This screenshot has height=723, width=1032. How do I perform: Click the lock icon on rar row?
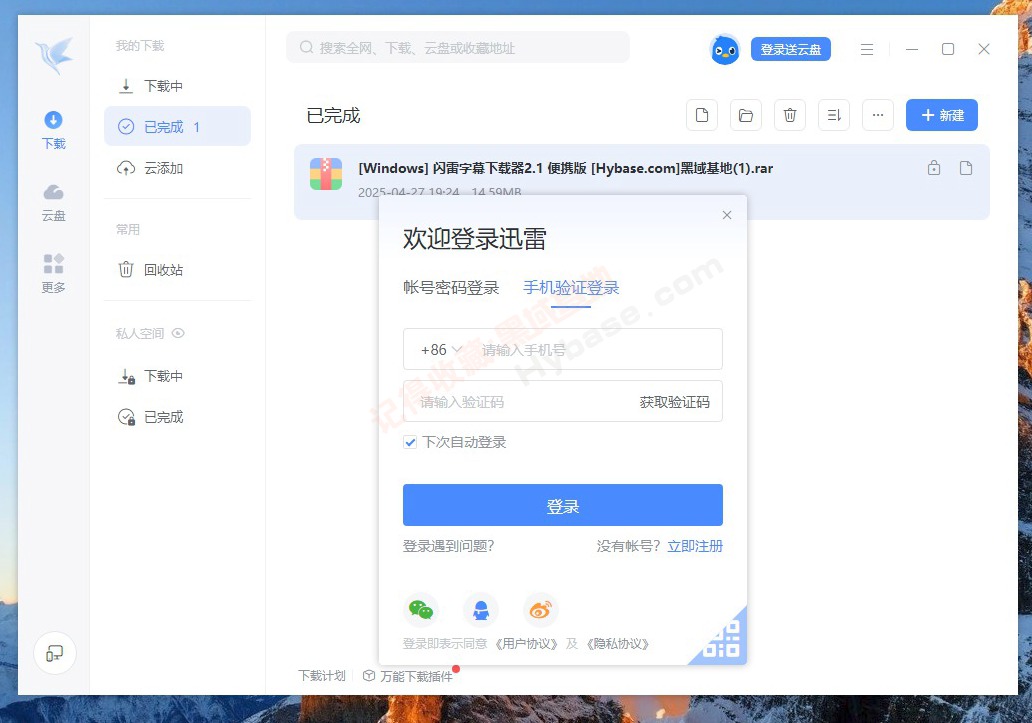click(x=934, y=168)
